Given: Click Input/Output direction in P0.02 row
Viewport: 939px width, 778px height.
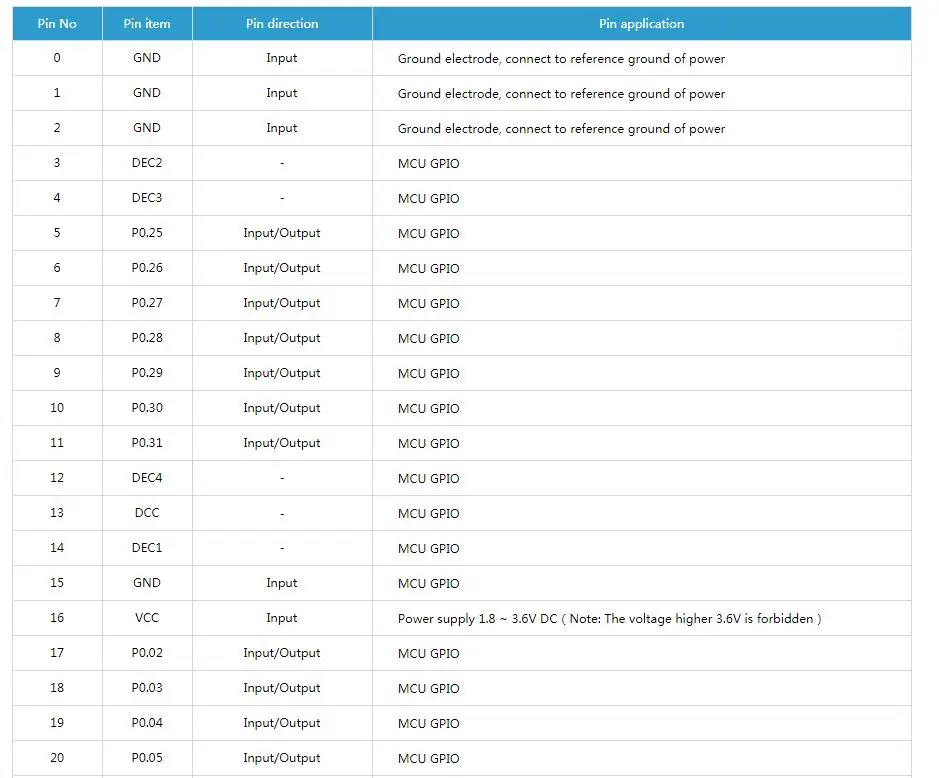Looking at the screenshot, I should coord(282,653).
